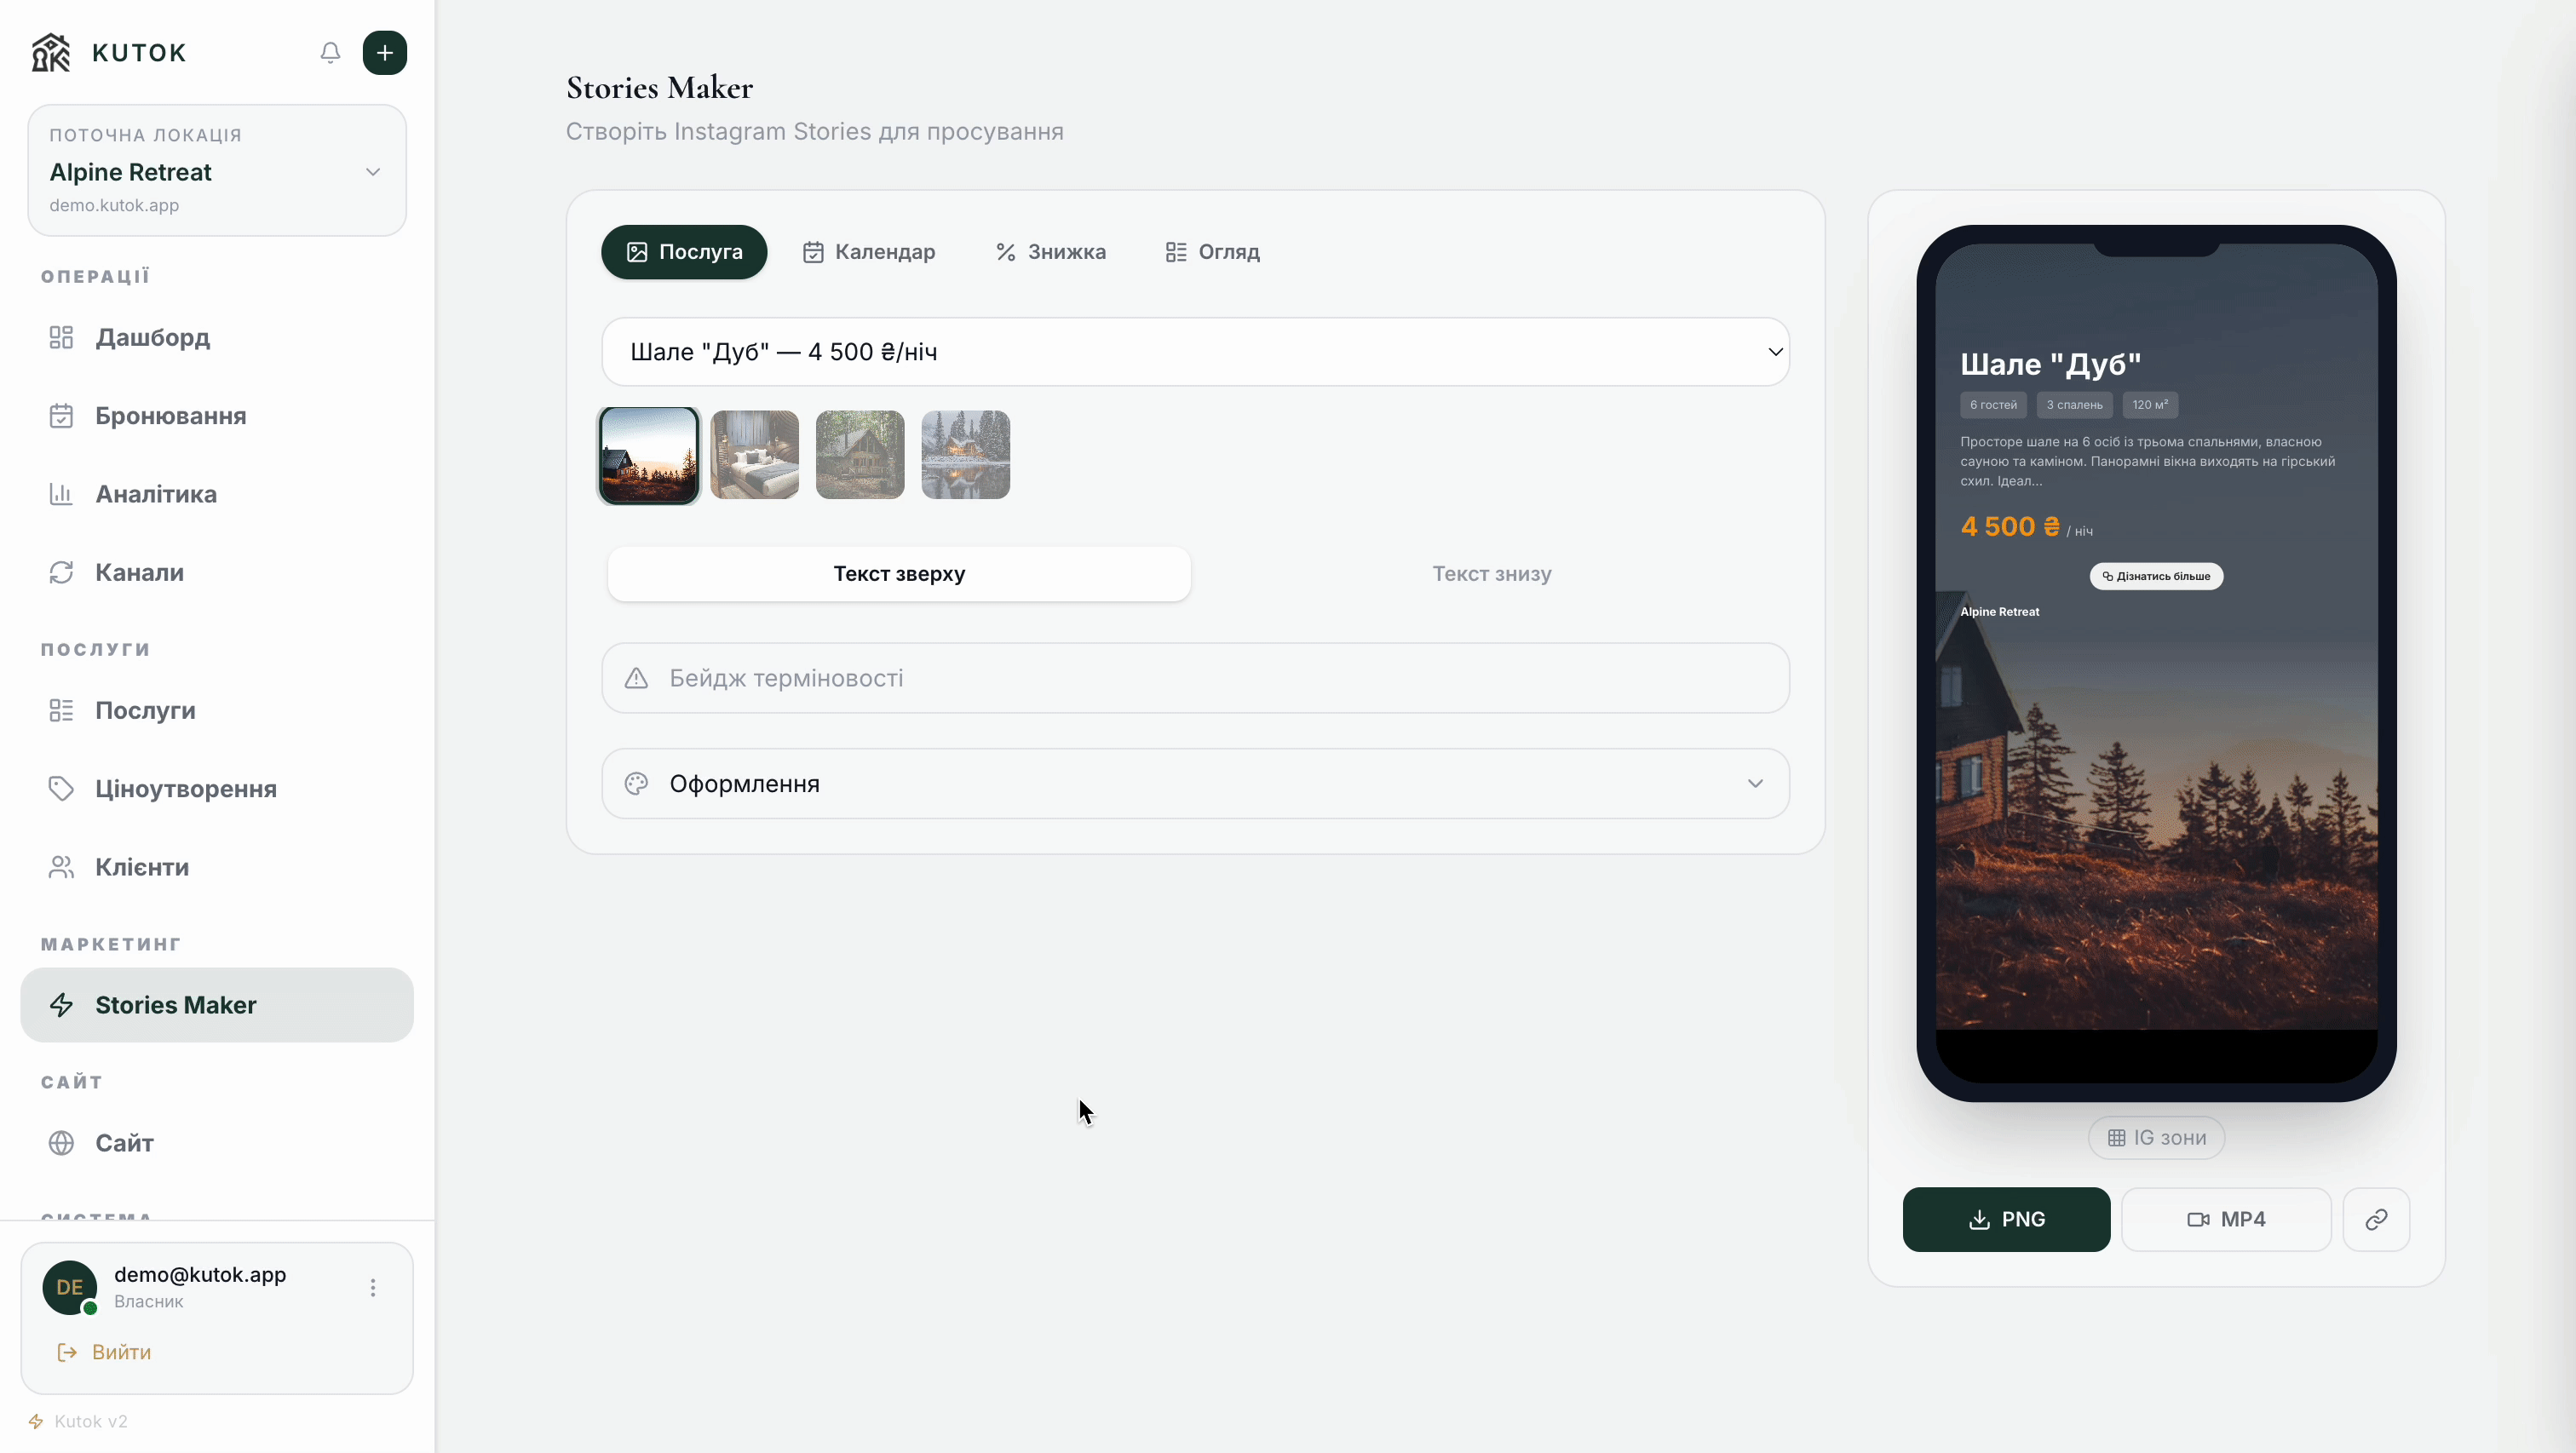The height and width of the screenshot is (1453, 2576).
Task: Open Дашборд in sidebar
Action: [217, 337]
